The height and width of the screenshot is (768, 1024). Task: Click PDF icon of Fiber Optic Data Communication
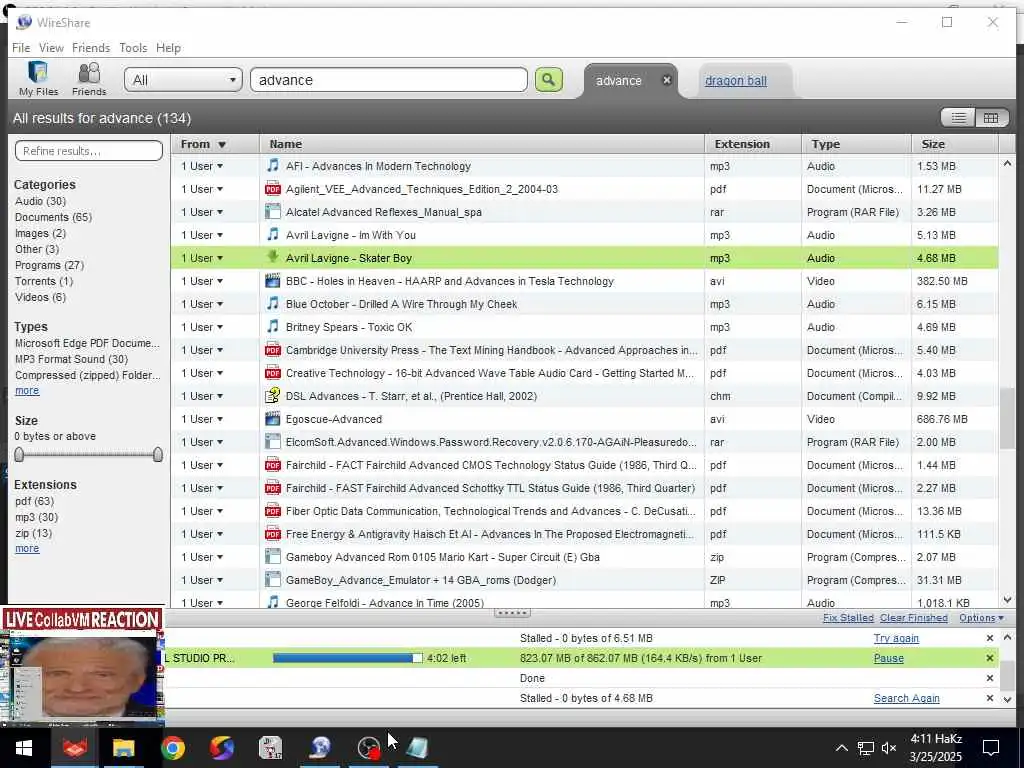point(273,511)
